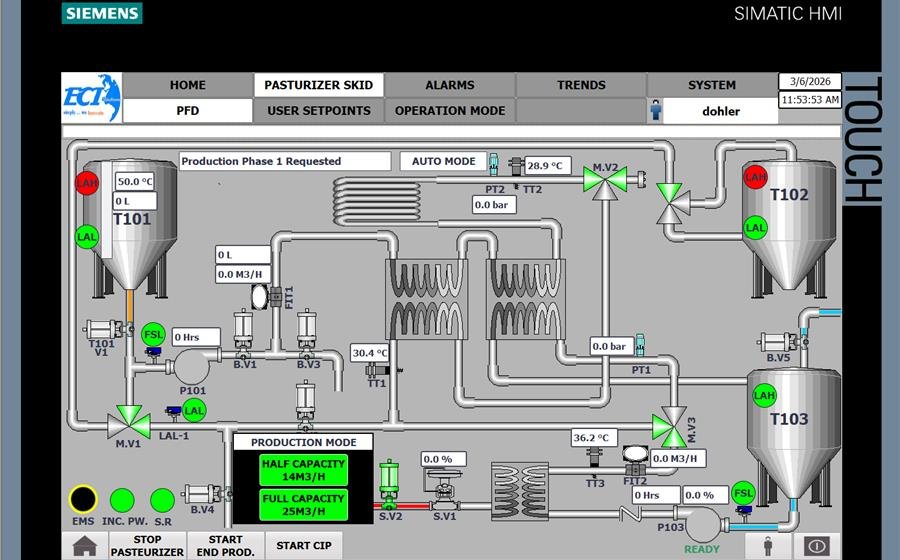Viewport: 900px width, 560px height.
Task: Click the red LAH indicator on T102
Action: (755, 177)
